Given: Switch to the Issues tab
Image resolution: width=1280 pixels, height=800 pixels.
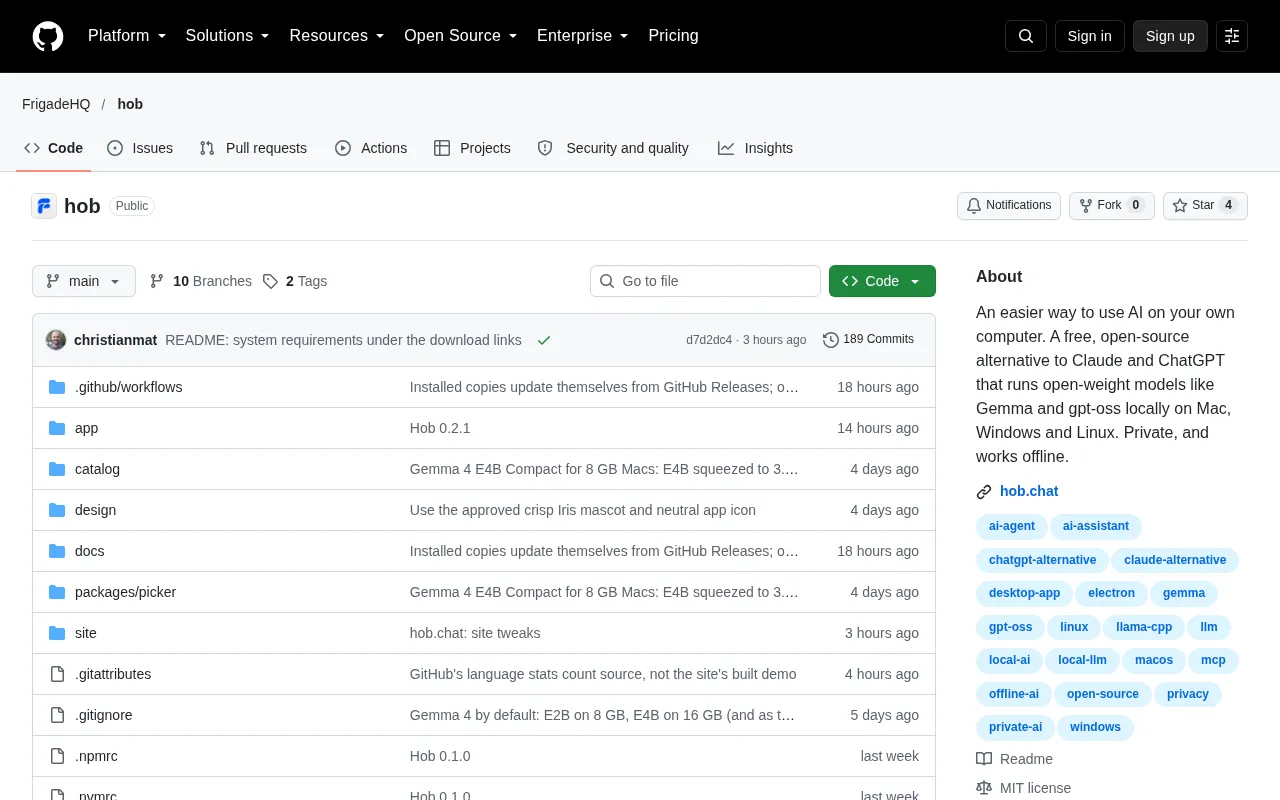Looking at the screenshot, I should [140, 148].
